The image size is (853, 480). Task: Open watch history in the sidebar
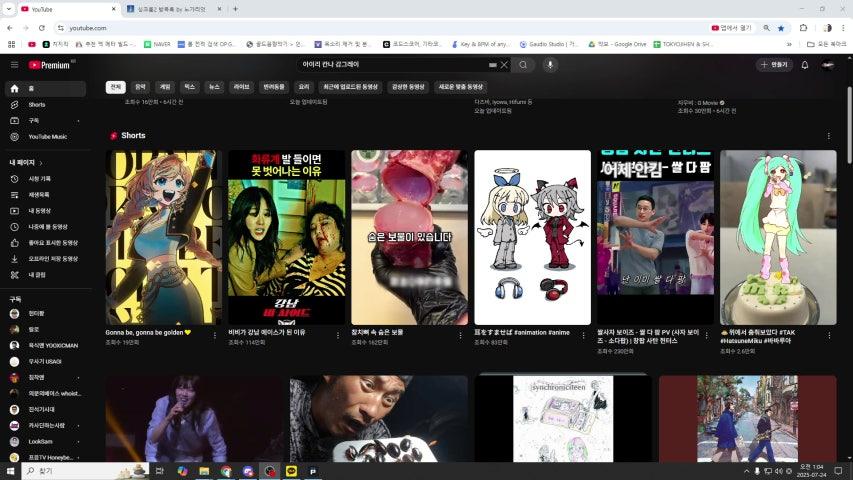(x=46, y=179)
